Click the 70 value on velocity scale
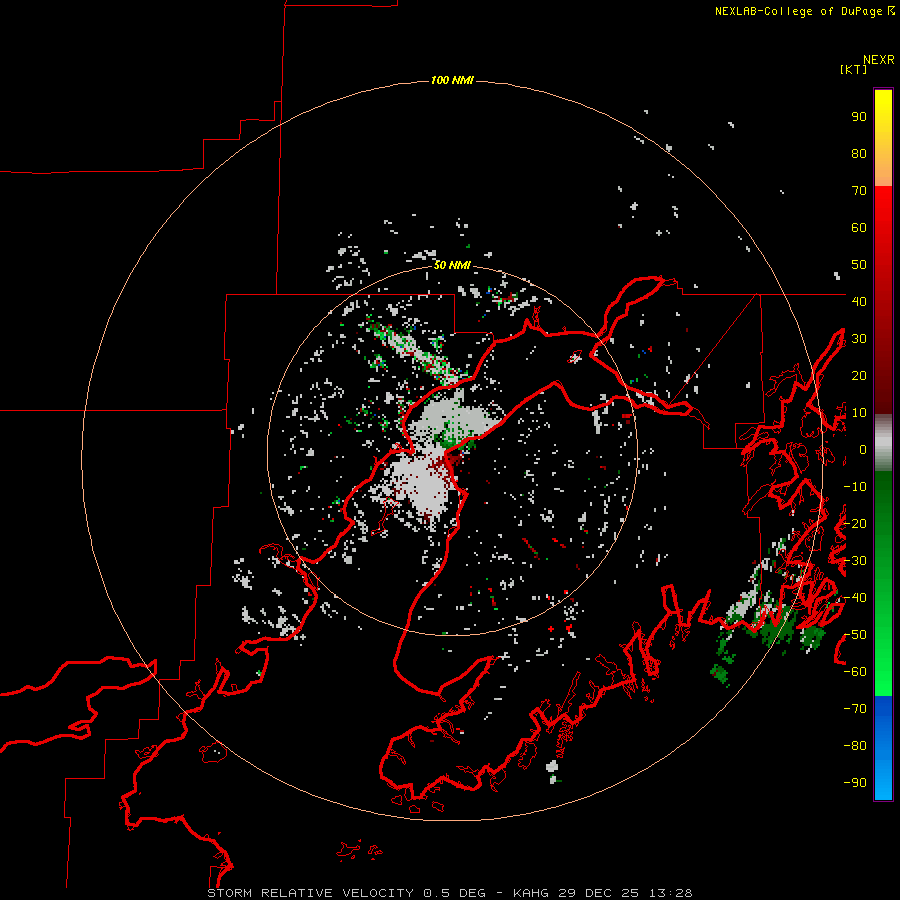This screenshot has width=900, height=900. pos(859,191)
